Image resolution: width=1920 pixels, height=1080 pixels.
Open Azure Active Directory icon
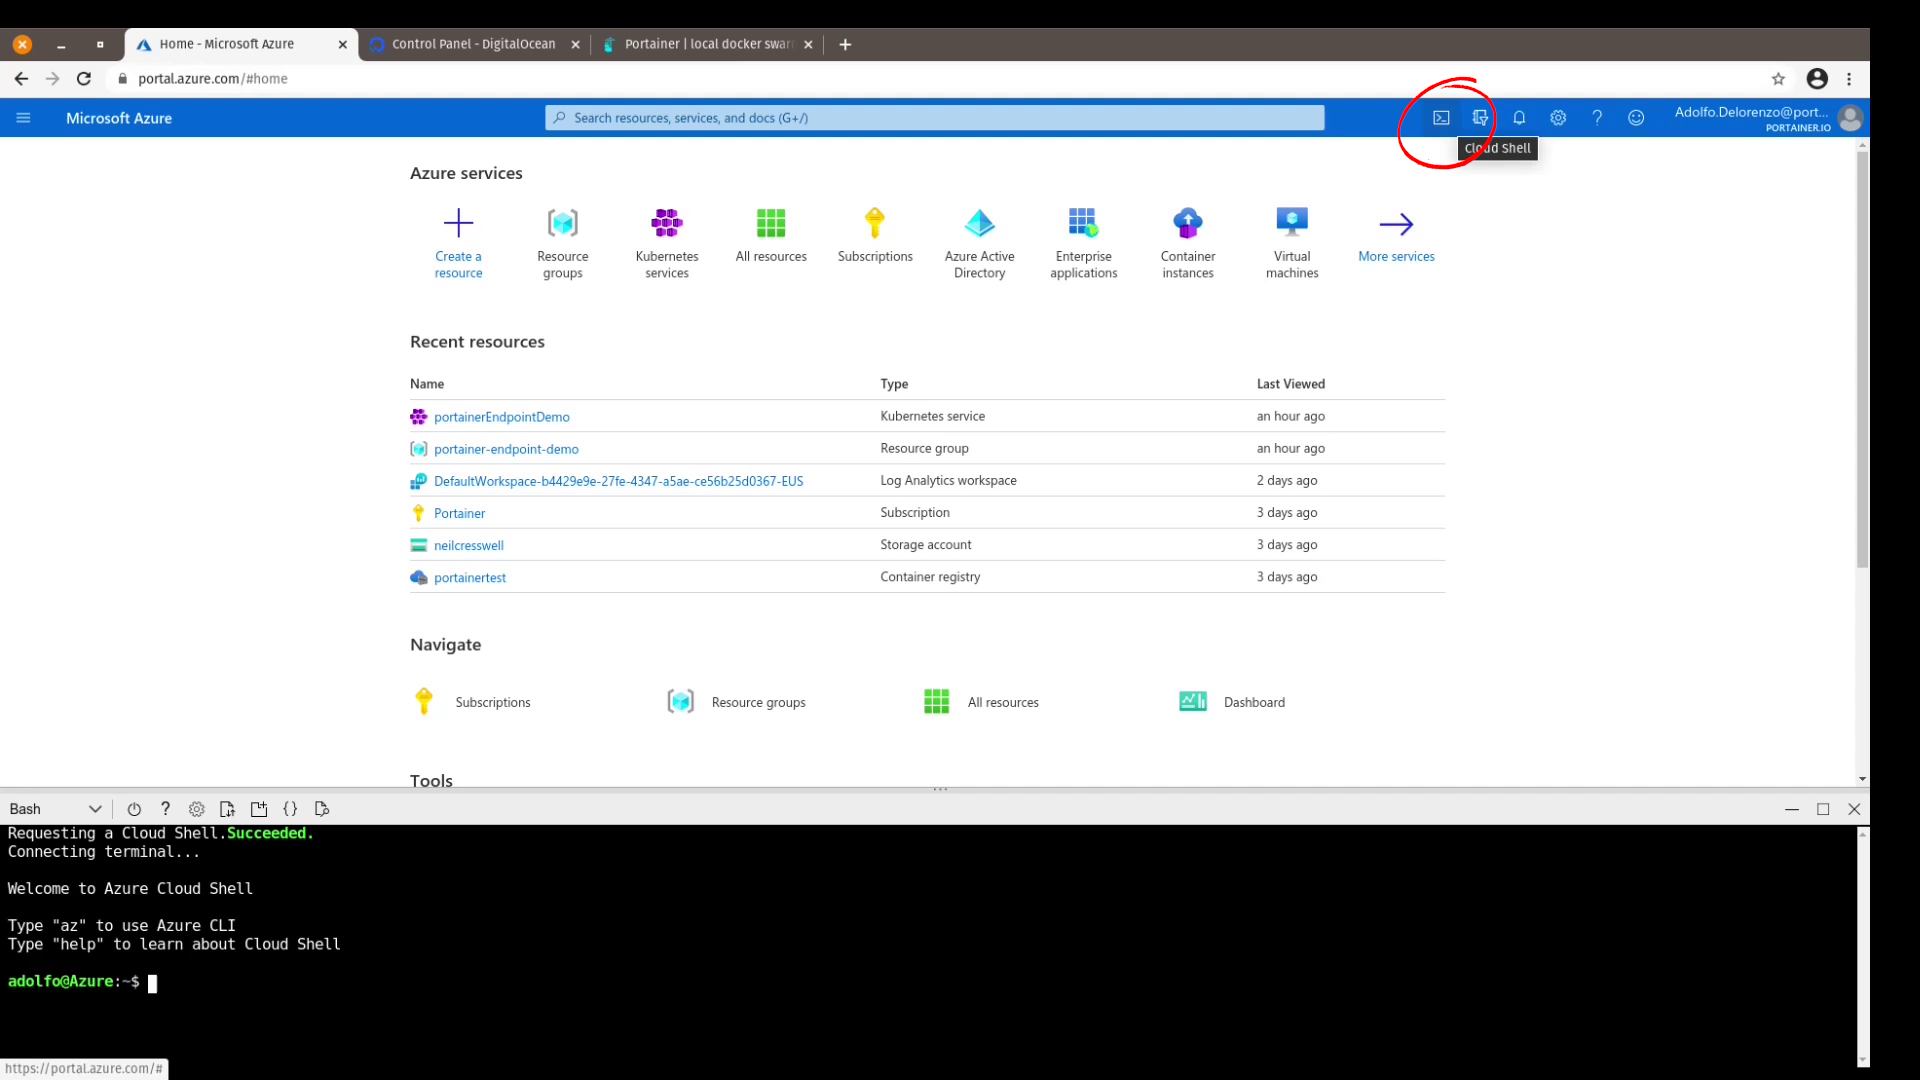click(x=980, y=222)
